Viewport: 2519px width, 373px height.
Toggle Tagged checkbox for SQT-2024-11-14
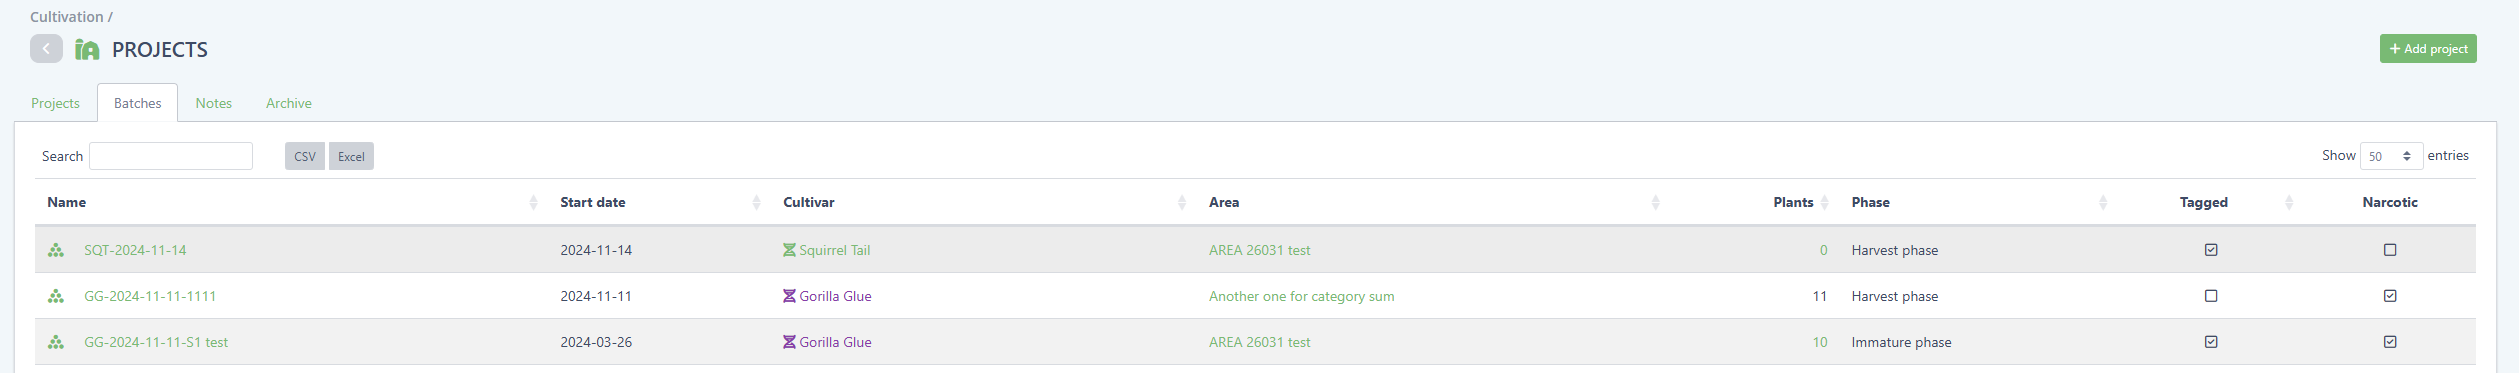pos(2211,250)
